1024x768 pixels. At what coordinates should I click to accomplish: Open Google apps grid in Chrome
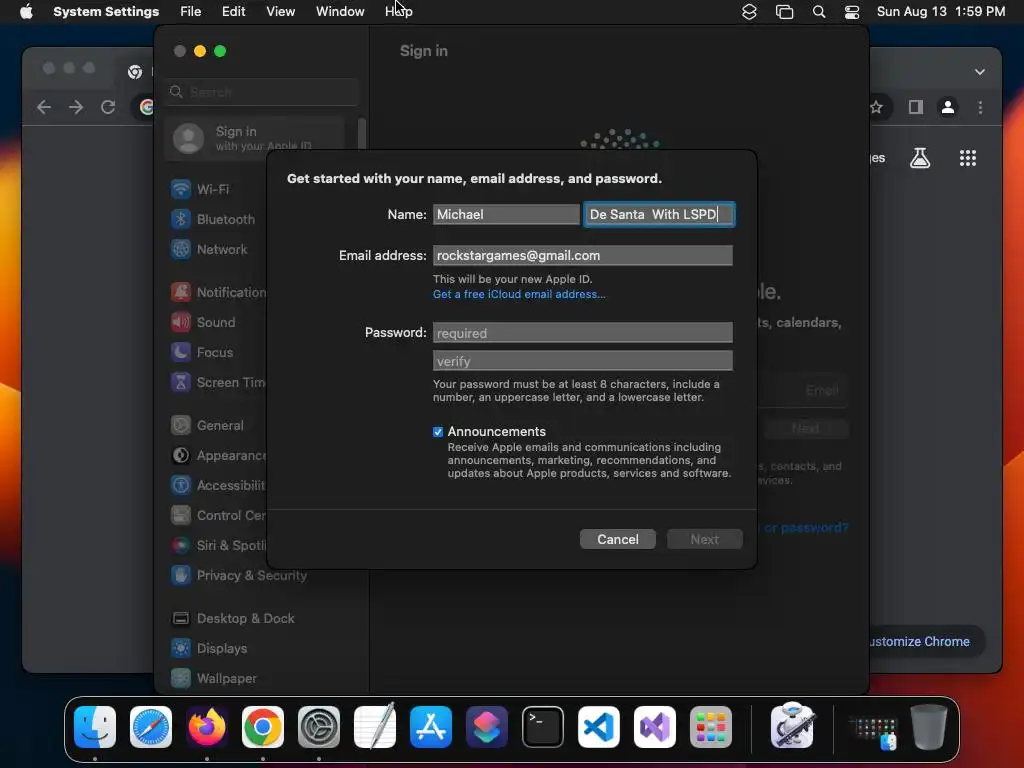[968, 157]
